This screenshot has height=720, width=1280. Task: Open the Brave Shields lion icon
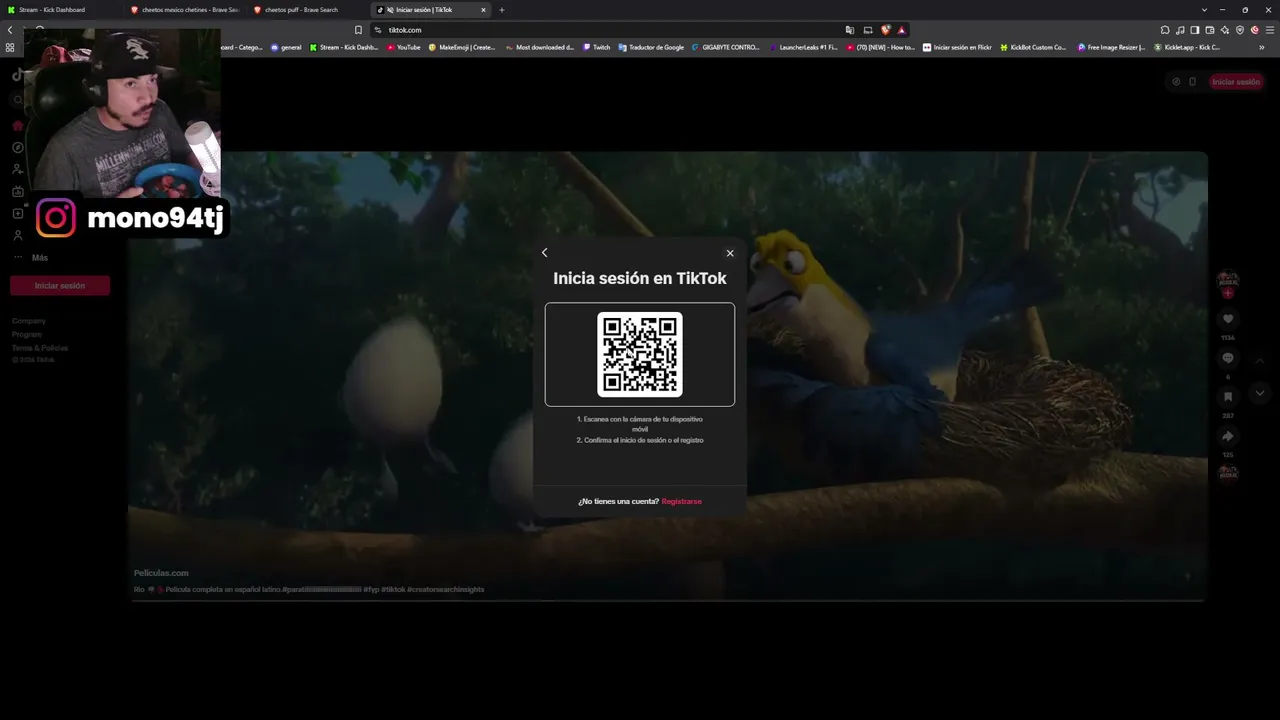pyautogui.click(x=886, y=30)
